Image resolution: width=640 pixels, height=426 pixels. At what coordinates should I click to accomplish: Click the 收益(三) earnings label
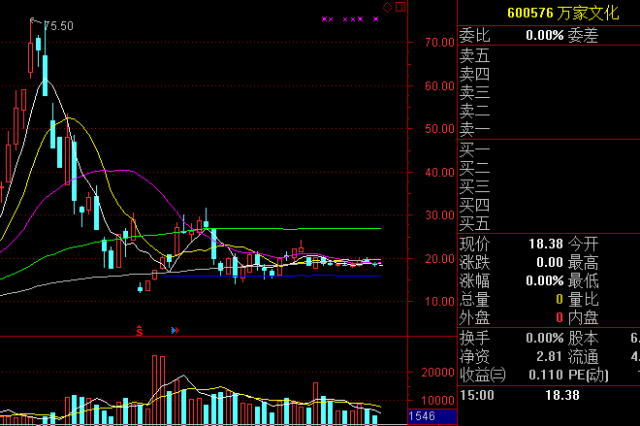(483, 374)
